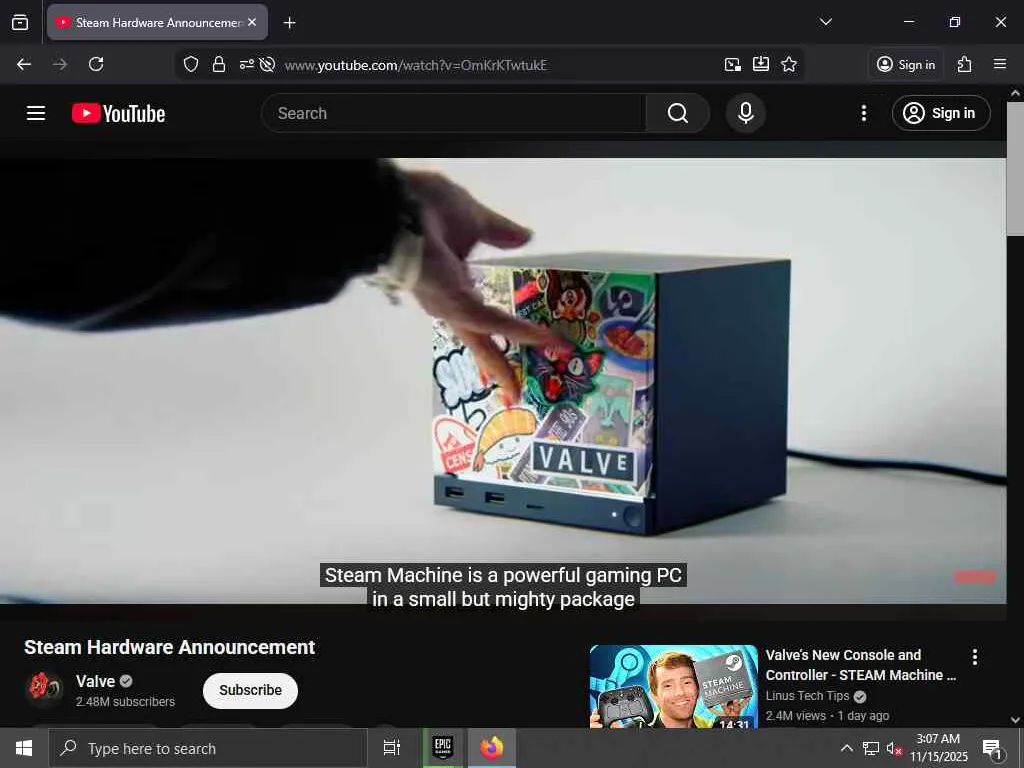
Task: Click scrollbar down arrow
Action: [1015, 720]
